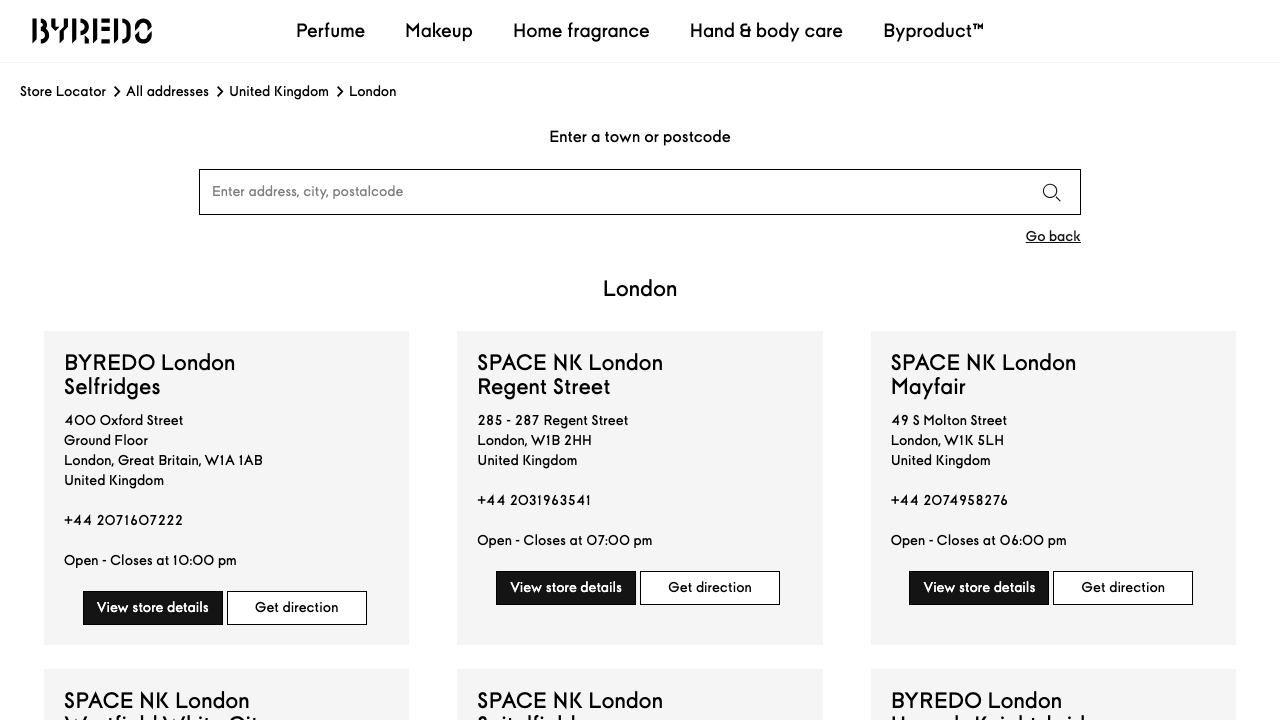Screen dimensions: 1280x720
Task: Open the SPACE NK Spitalfields store card
Action: [570, 701]
